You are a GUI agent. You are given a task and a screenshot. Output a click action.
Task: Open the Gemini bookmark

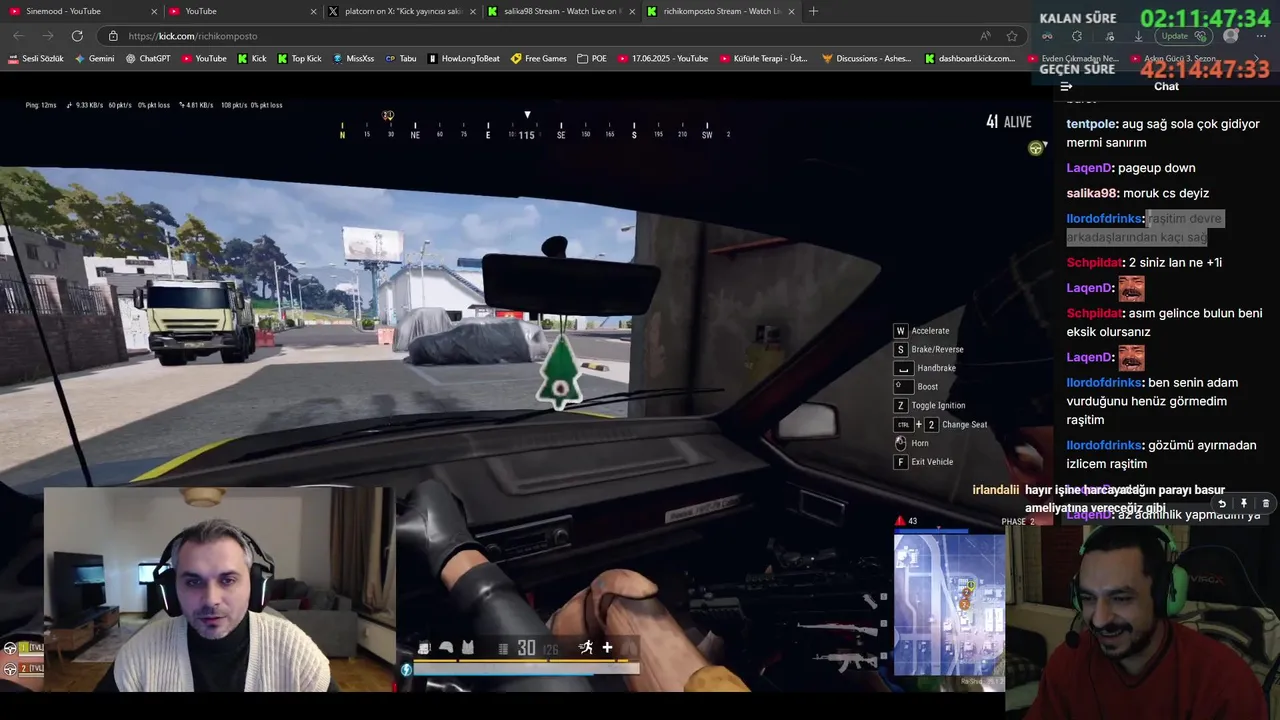[x=95, y=59]
